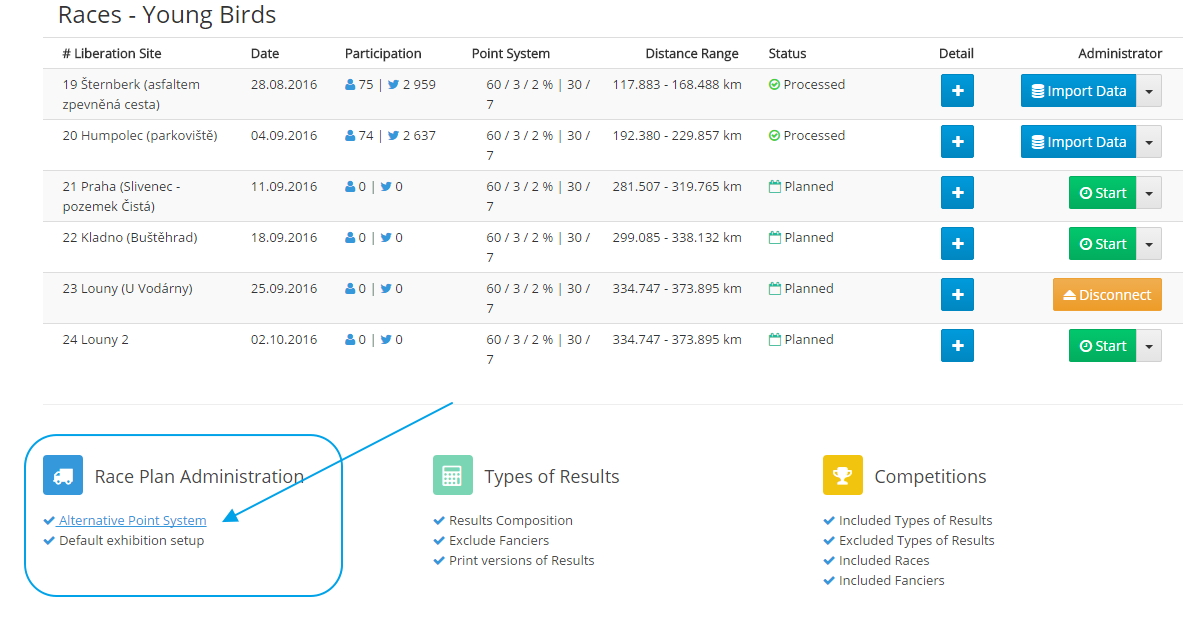Viewport: 1189px width, 621px height.
Task: Open Alternative Point System link
Action: point(132,520)
